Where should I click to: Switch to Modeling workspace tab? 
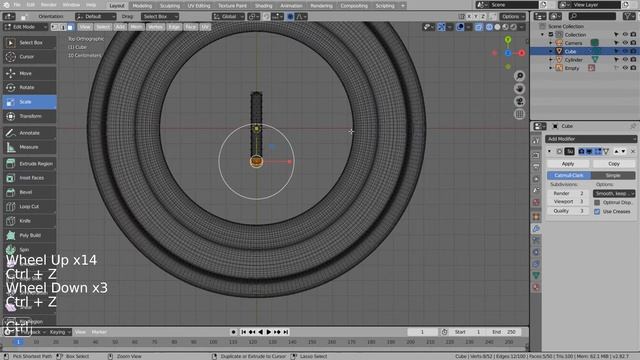[x=142, y=6]
